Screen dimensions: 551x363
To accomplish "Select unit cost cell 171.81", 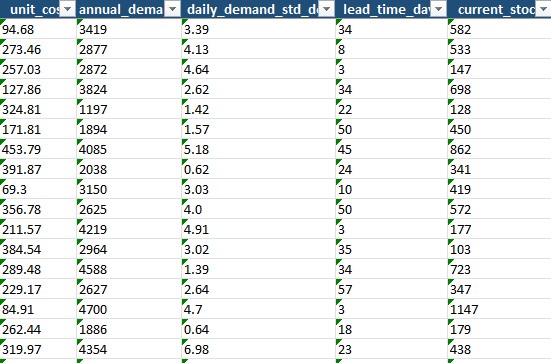I will 38,129.
